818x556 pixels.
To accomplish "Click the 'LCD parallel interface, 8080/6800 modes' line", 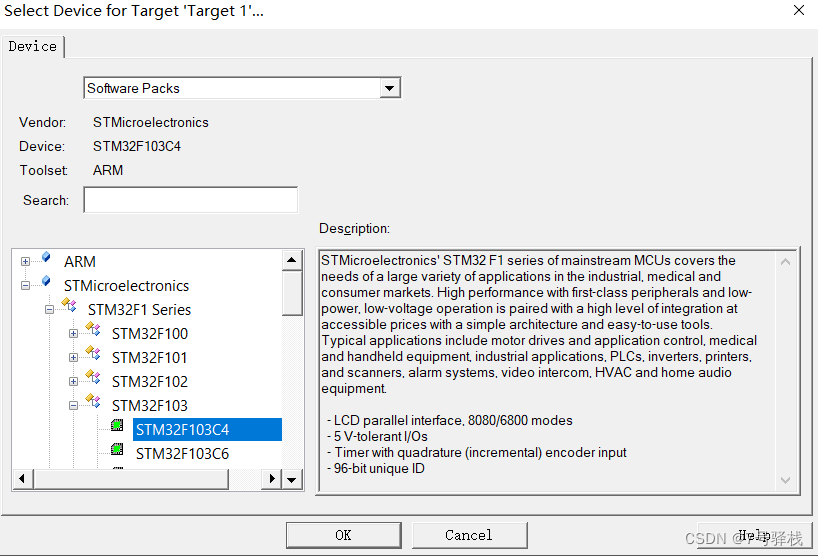I will [450, 420].
